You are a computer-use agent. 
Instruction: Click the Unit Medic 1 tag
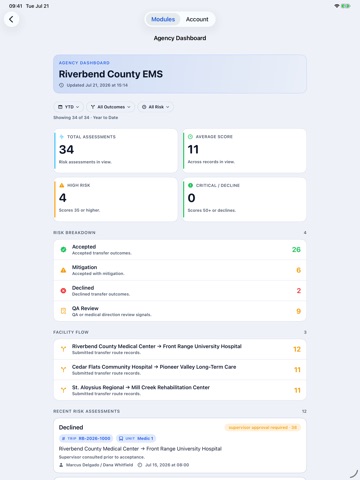point(136,438)
